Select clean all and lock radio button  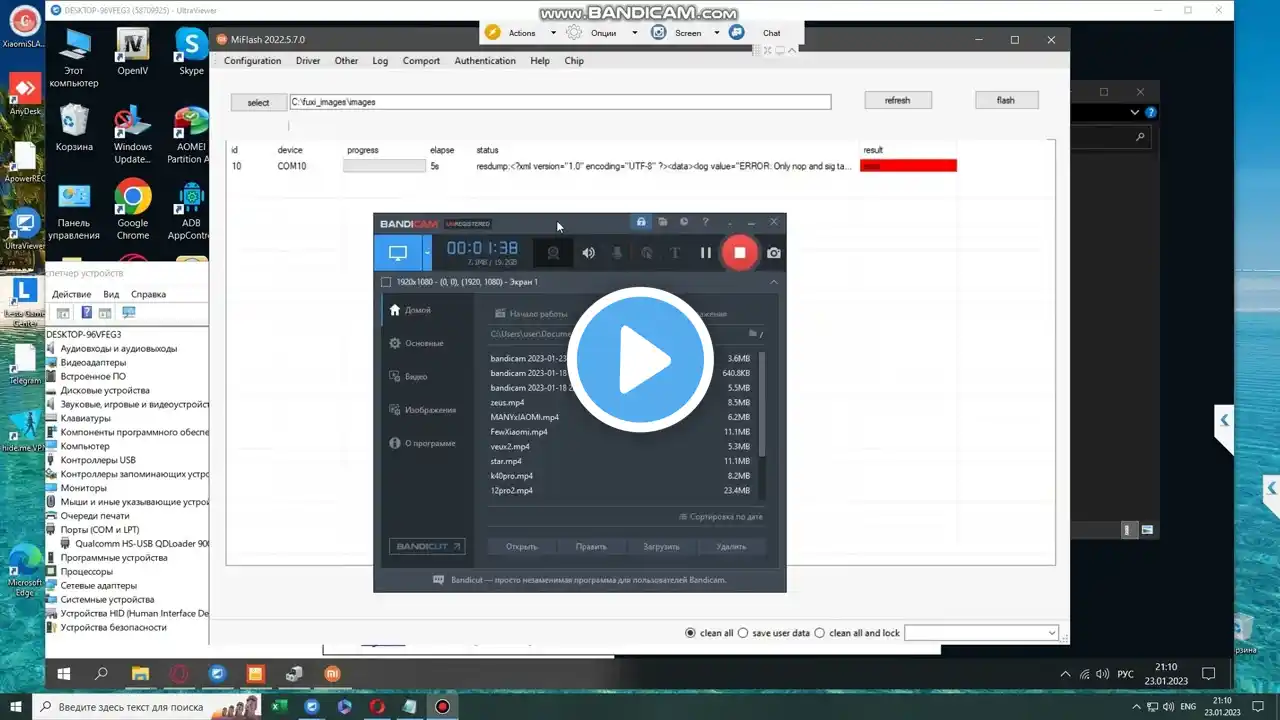pos(820,633)
